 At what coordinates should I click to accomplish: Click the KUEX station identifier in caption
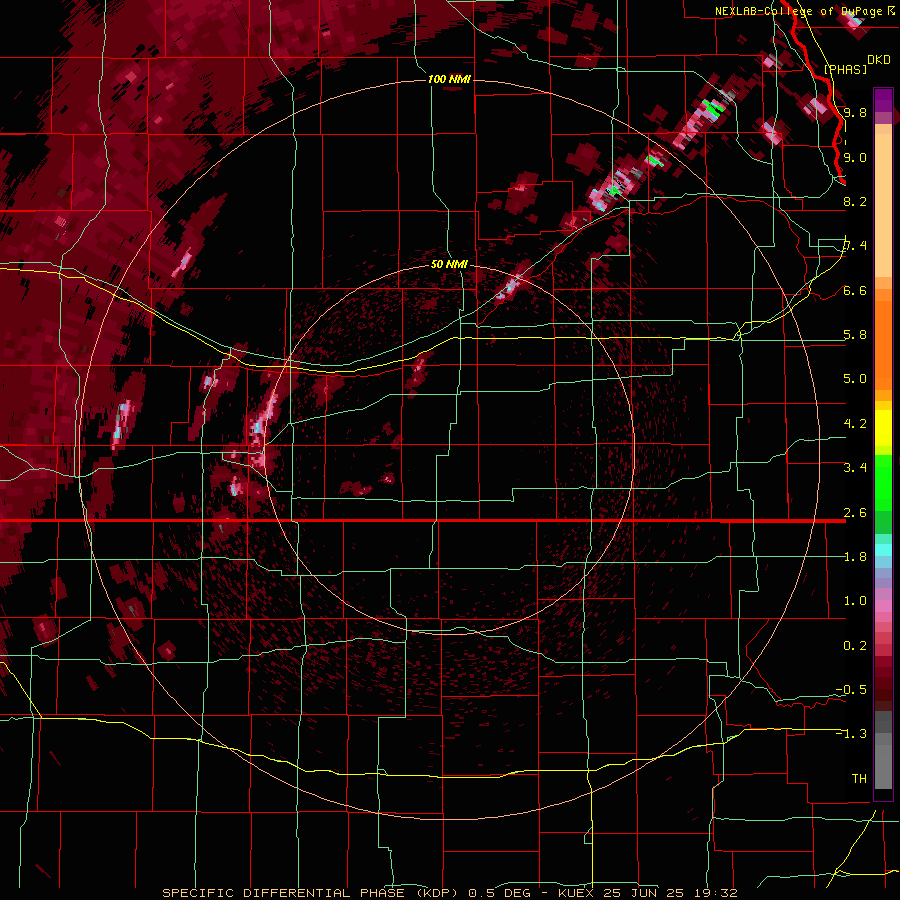[x=576, y=893]
